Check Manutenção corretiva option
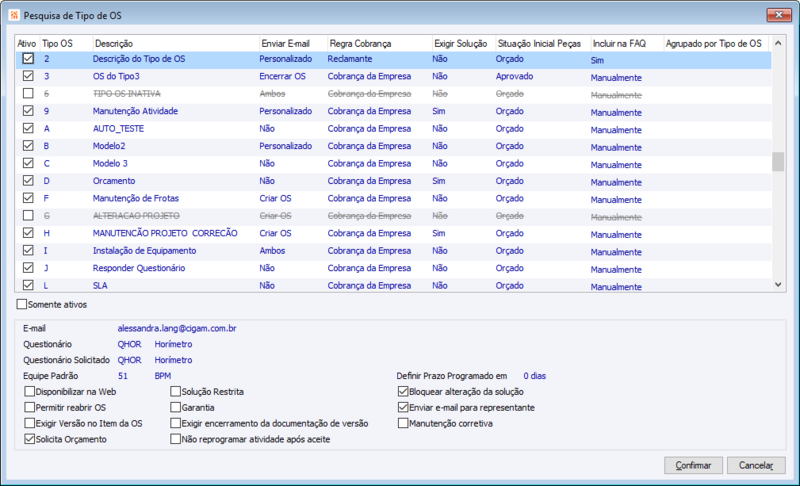 403,423
